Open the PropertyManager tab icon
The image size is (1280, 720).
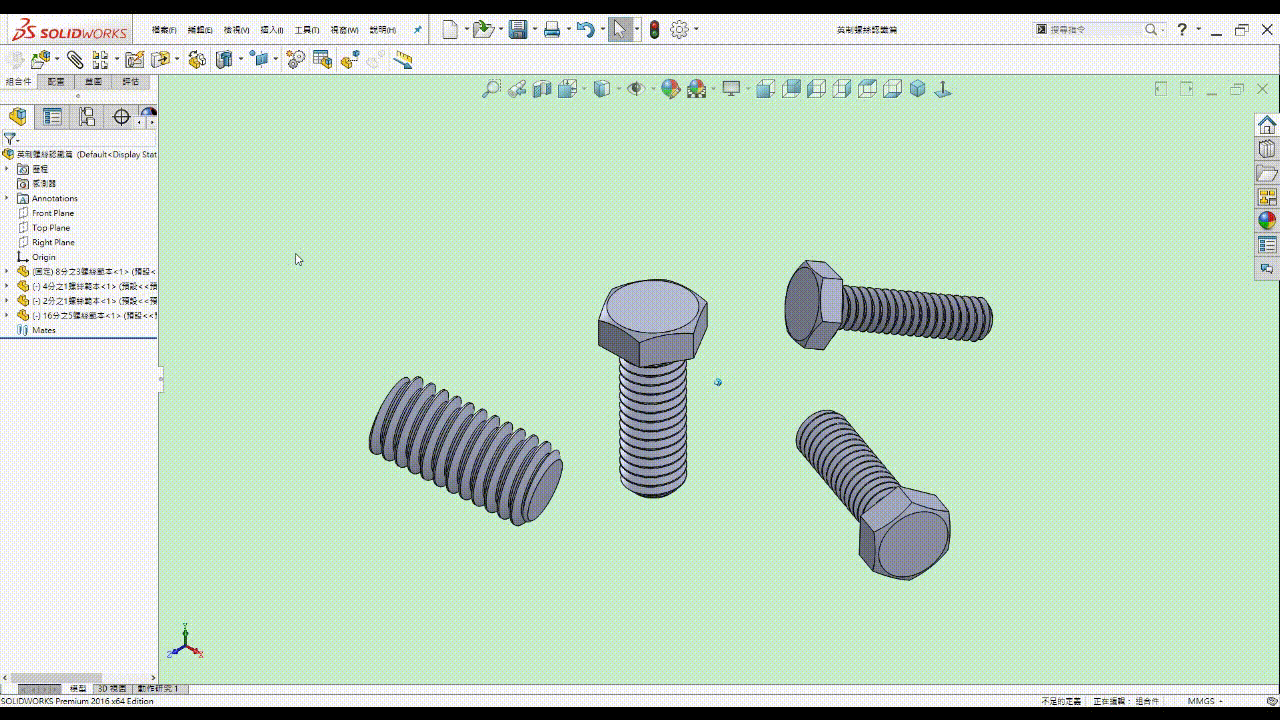[x=52, y=117]
